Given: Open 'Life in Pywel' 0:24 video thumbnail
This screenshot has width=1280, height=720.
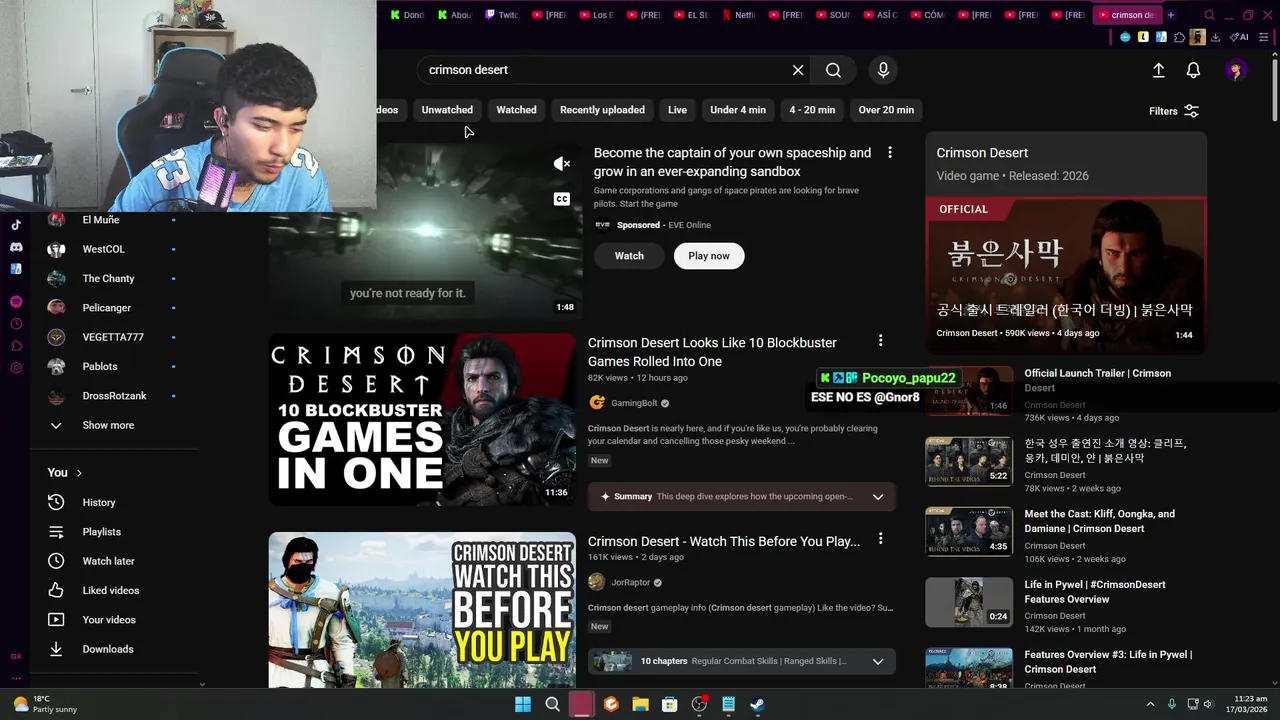Looking at the screenshot, I should 969,602.
